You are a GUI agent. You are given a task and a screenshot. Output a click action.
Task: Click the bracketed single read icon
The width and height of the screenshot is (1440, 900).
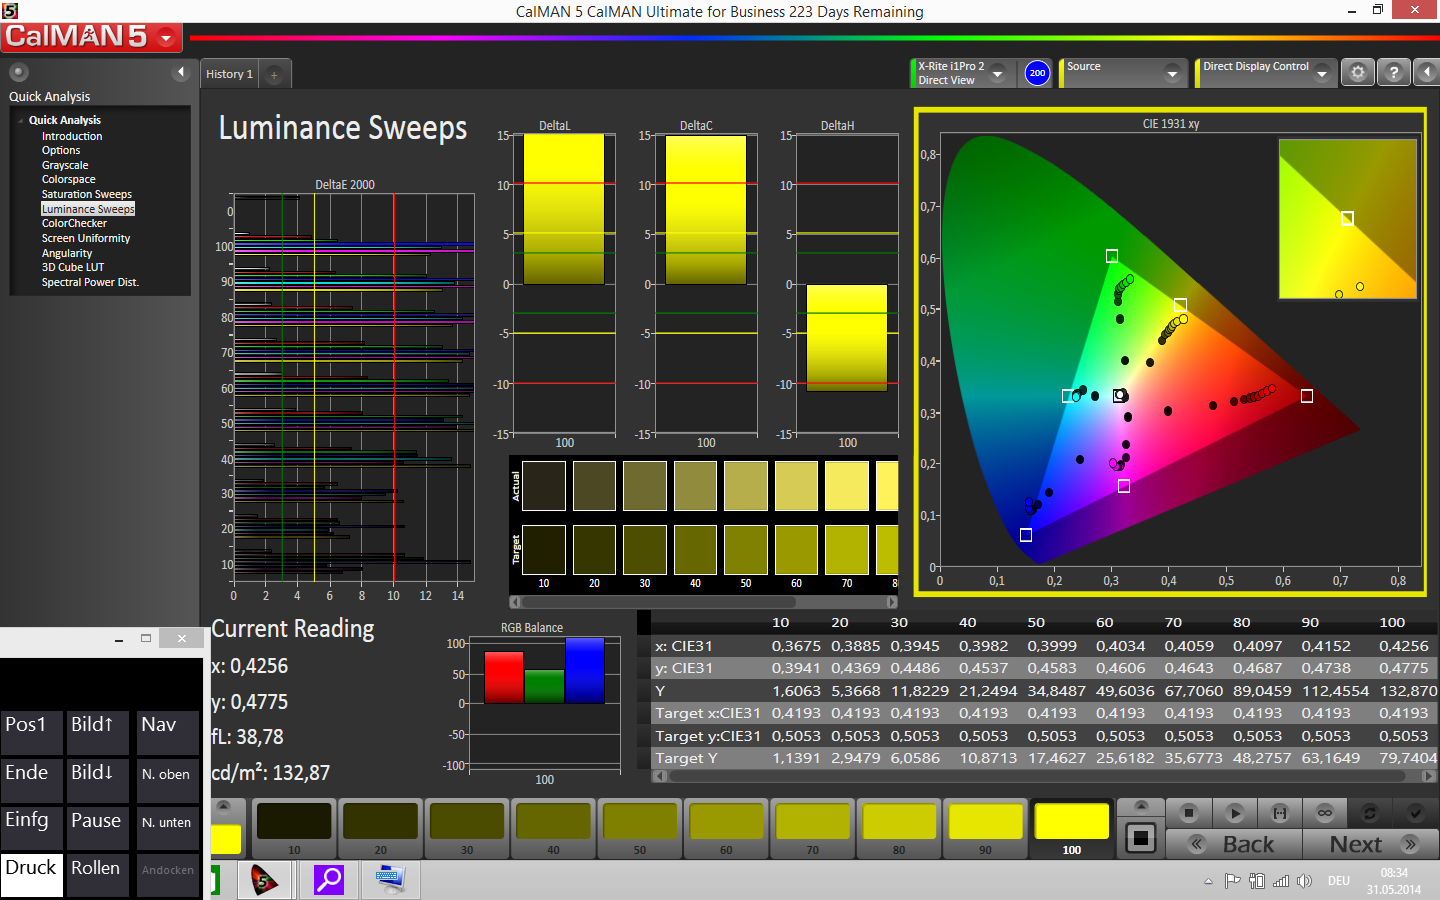(1280, 813)
